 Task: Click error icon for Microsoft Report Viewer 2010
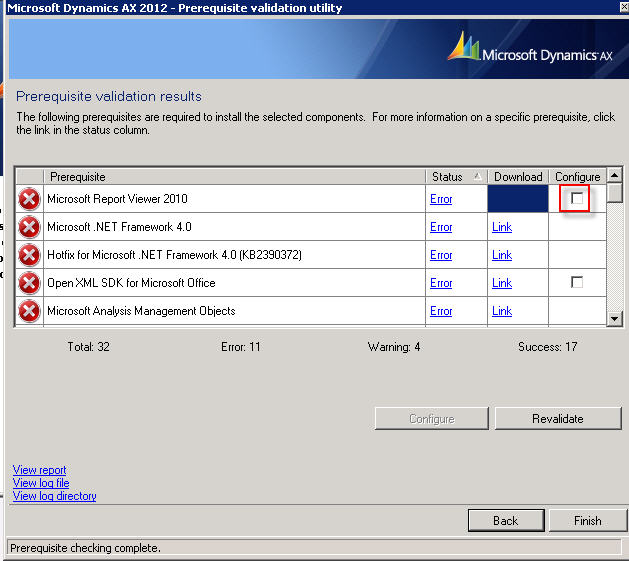pyautogui.click(x=29, y=199)
